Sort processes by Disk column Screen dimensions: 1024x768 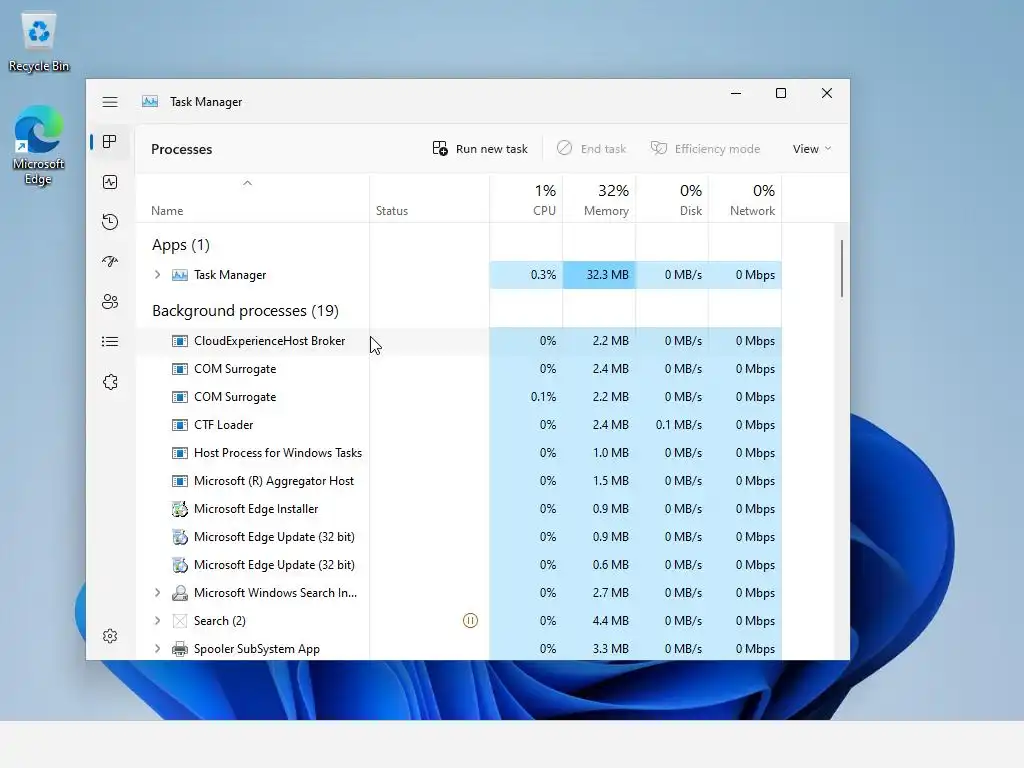tap(672, 199)
